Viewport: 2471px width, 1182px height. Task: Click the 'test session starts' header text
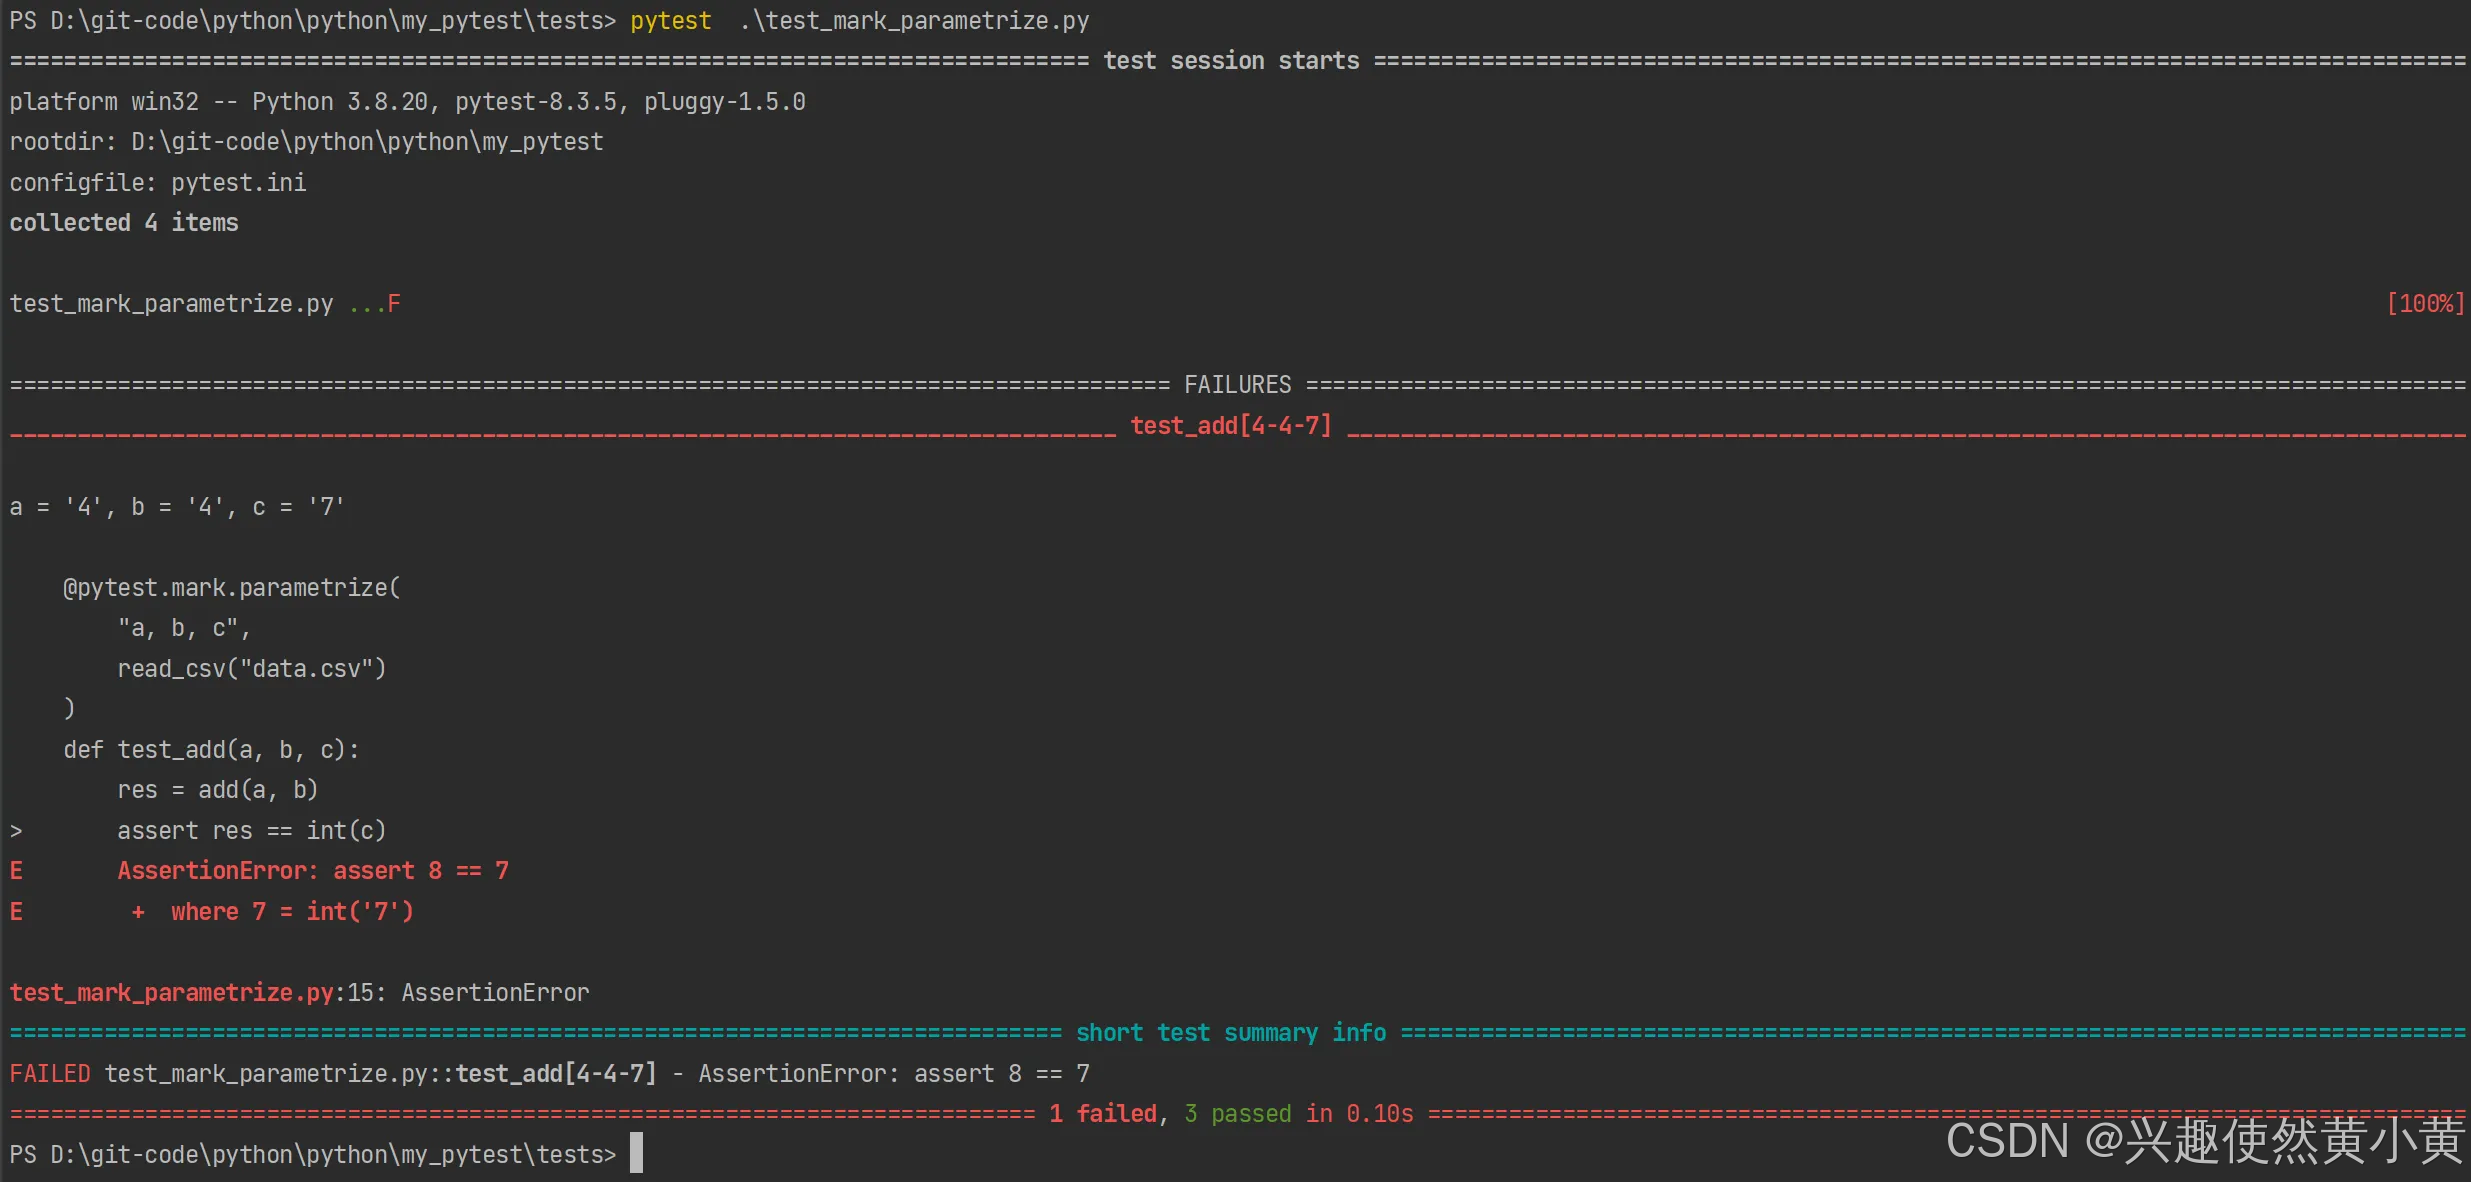(1230, 61)
